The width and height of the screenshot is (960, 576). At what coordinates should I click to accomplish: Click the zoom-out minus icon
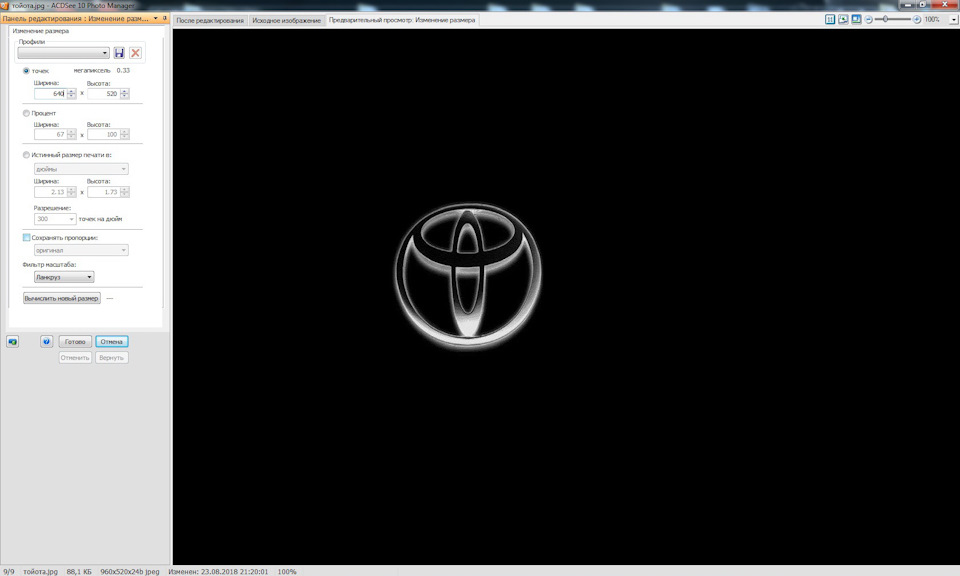868,20
